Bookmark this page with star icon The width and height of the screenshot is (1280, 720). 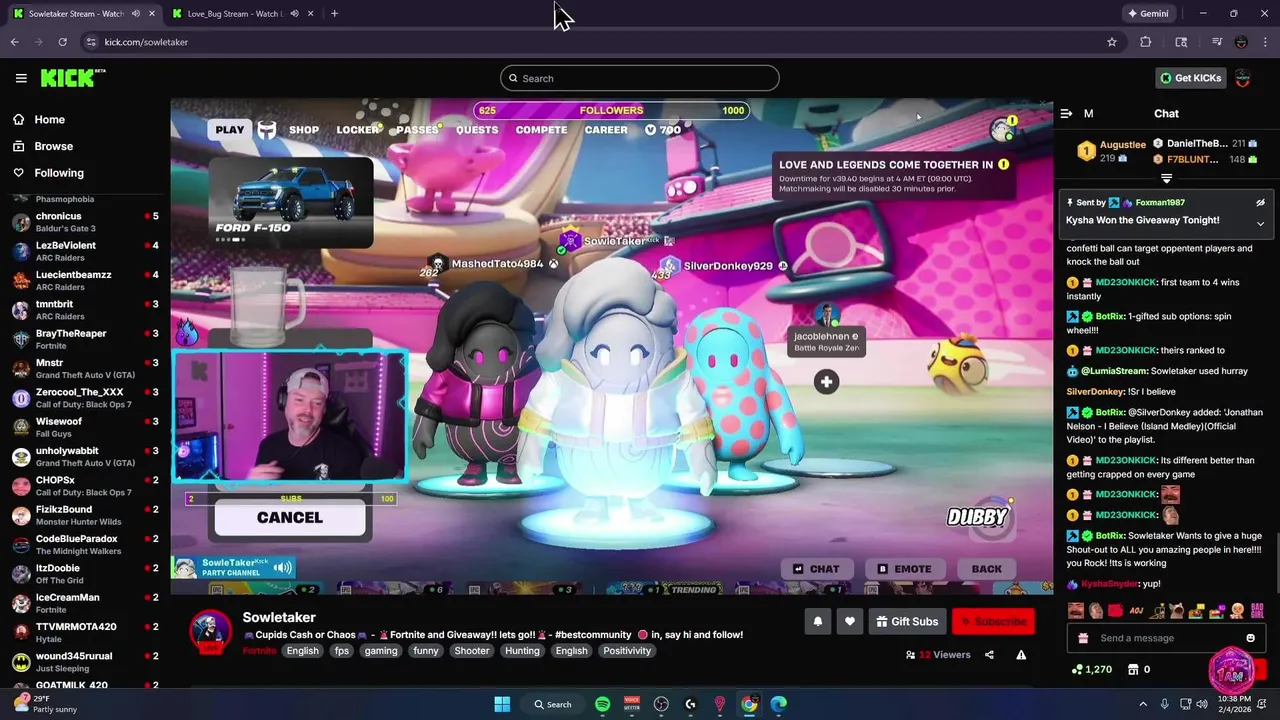coord(1111,42)
